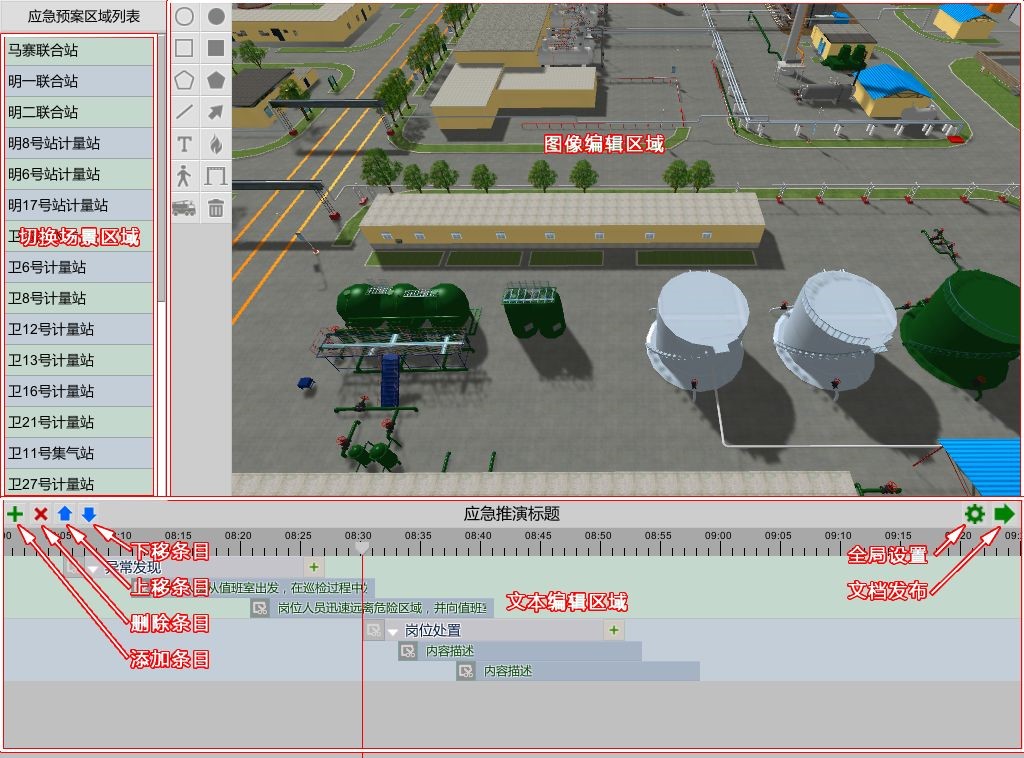Image resolution: width=1024 pixels, height=758 pixels.
Task: Collapse the 异常发现 timeline group
Action: pos(93,568)
